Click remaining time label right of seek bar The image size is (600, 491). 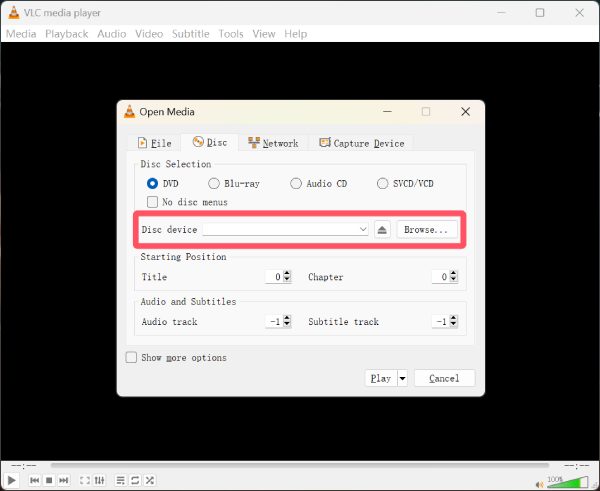(577, 465)
